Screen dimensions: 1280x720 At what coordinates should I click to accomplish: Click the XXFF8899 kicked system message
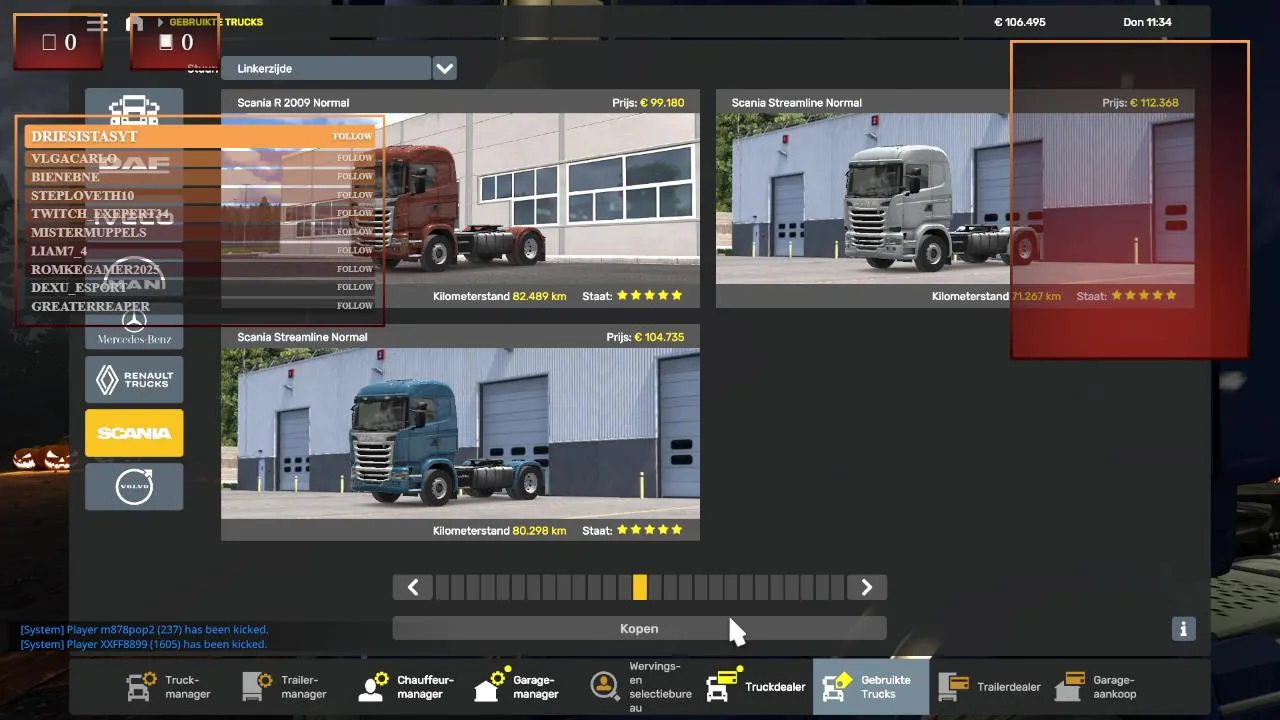click(144, 644)
